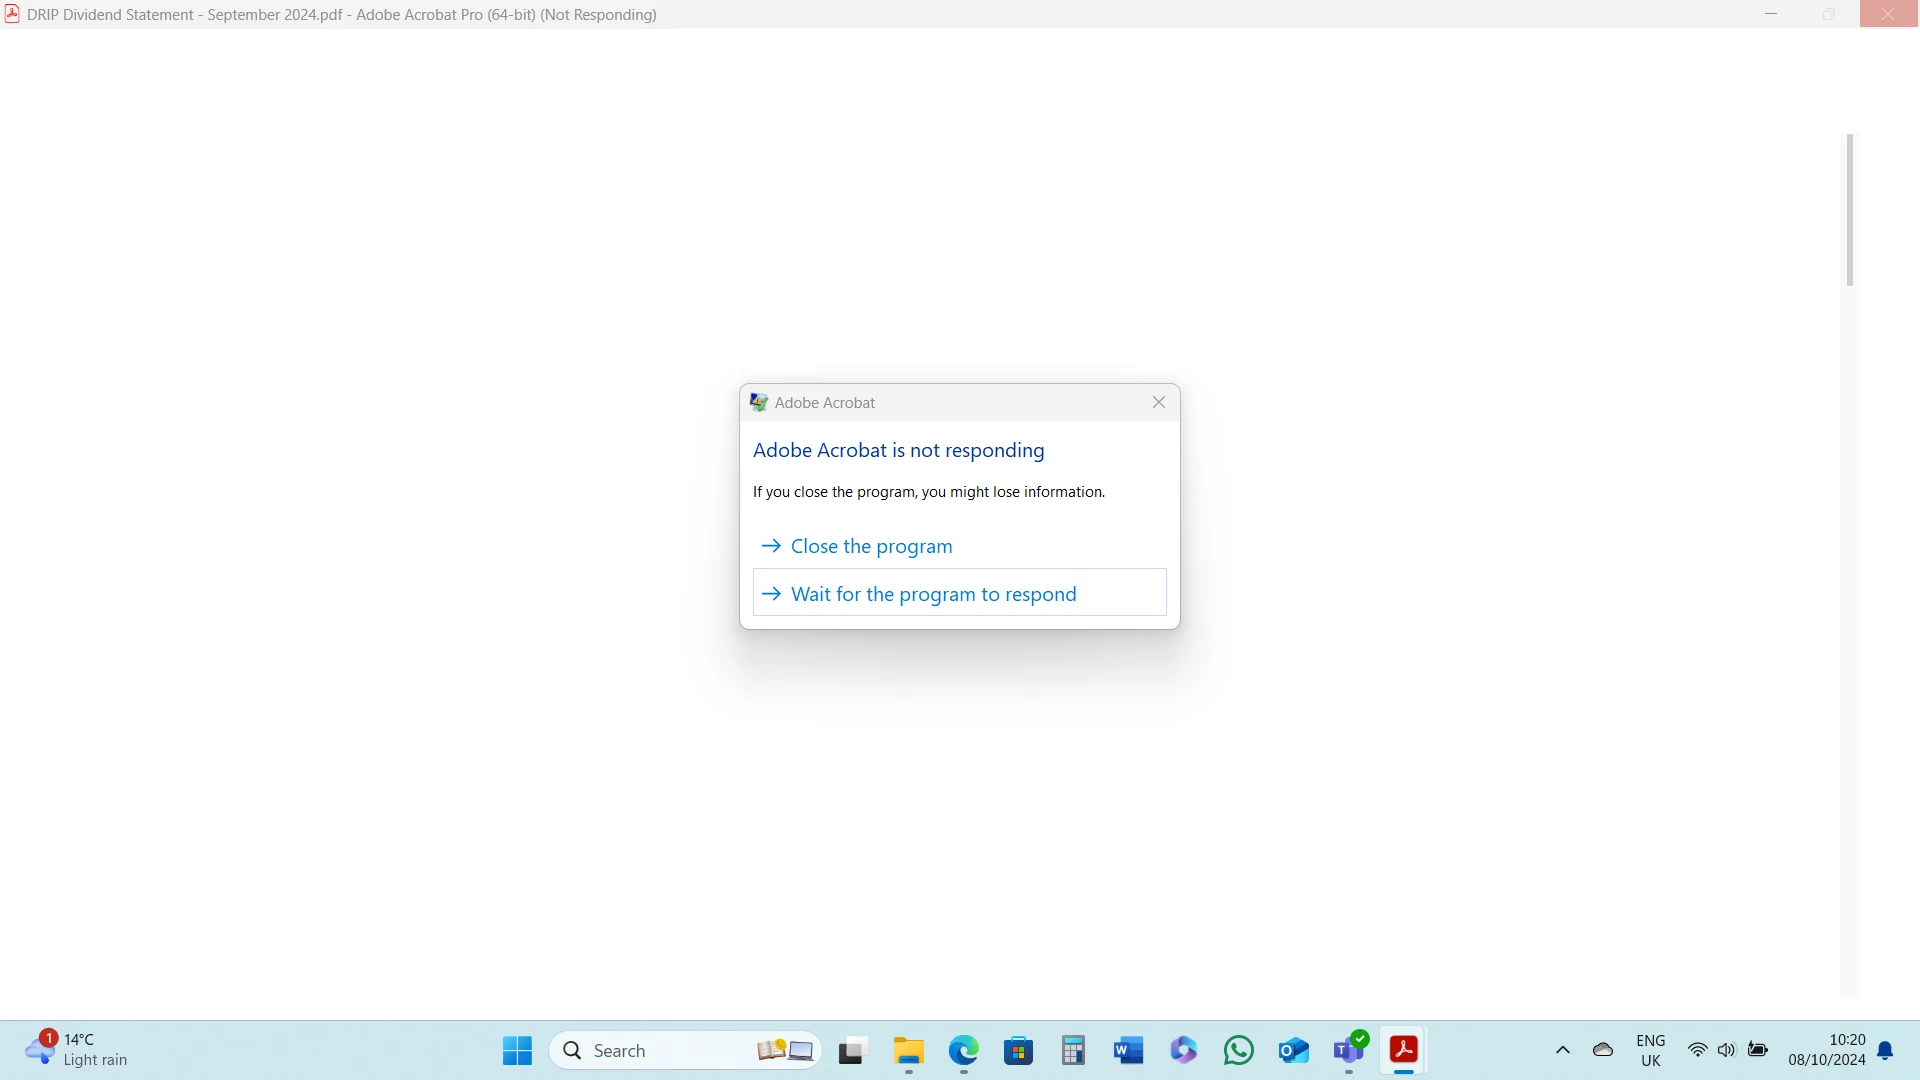Click 'Close the program' option
Image resolution: width=1920 pixels, height=1080 pixels.
(871, 546)
